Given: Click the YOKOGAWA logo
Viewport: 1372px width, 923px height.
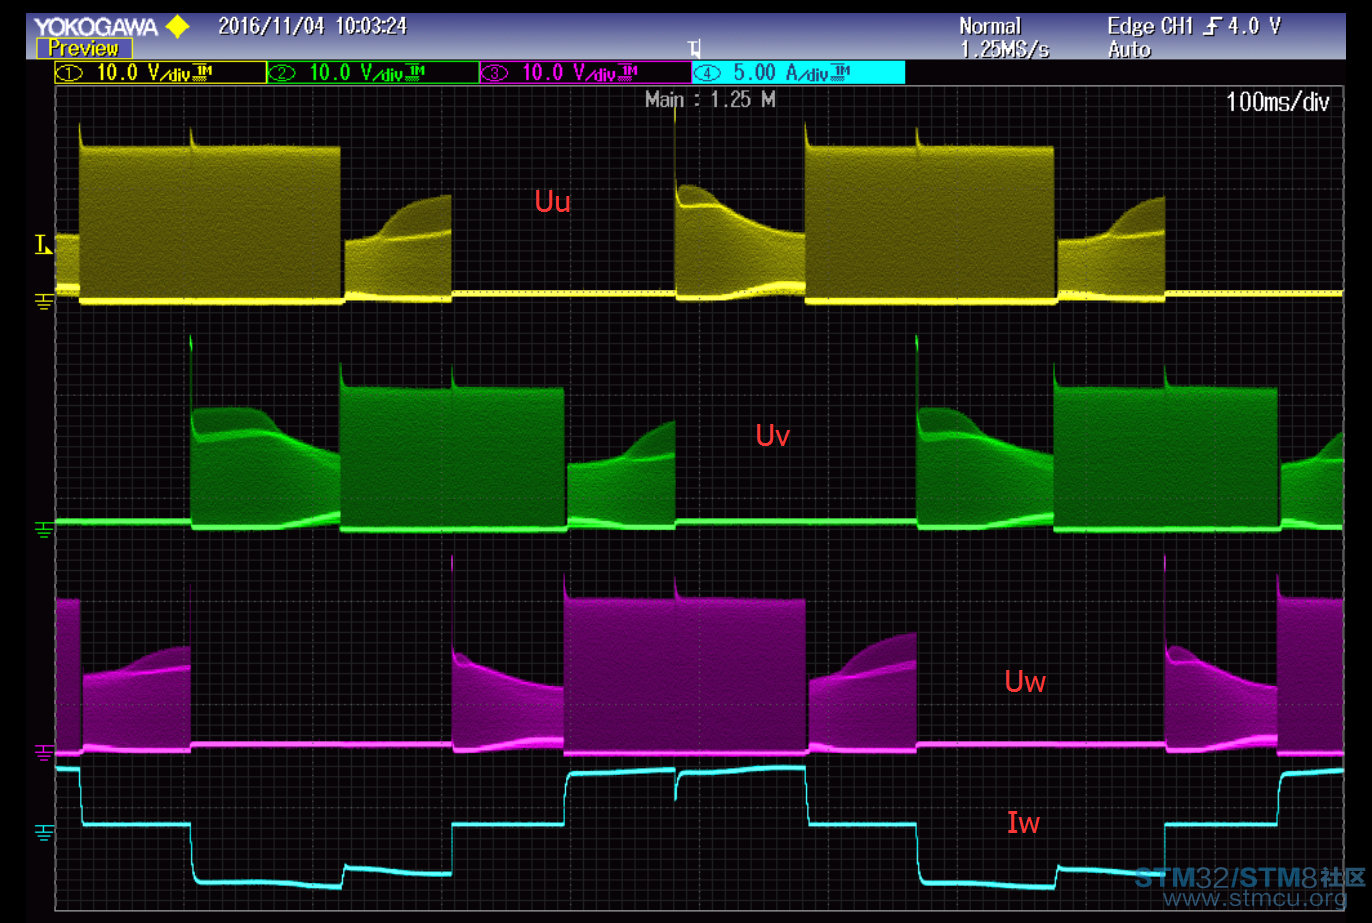Looking at the screenshot, I should 97,27.
